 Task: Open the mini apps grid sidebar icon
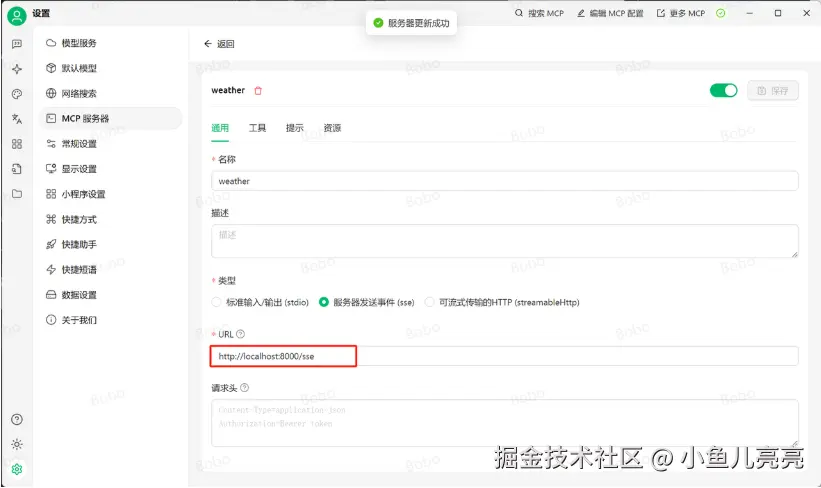coord(17,144)
